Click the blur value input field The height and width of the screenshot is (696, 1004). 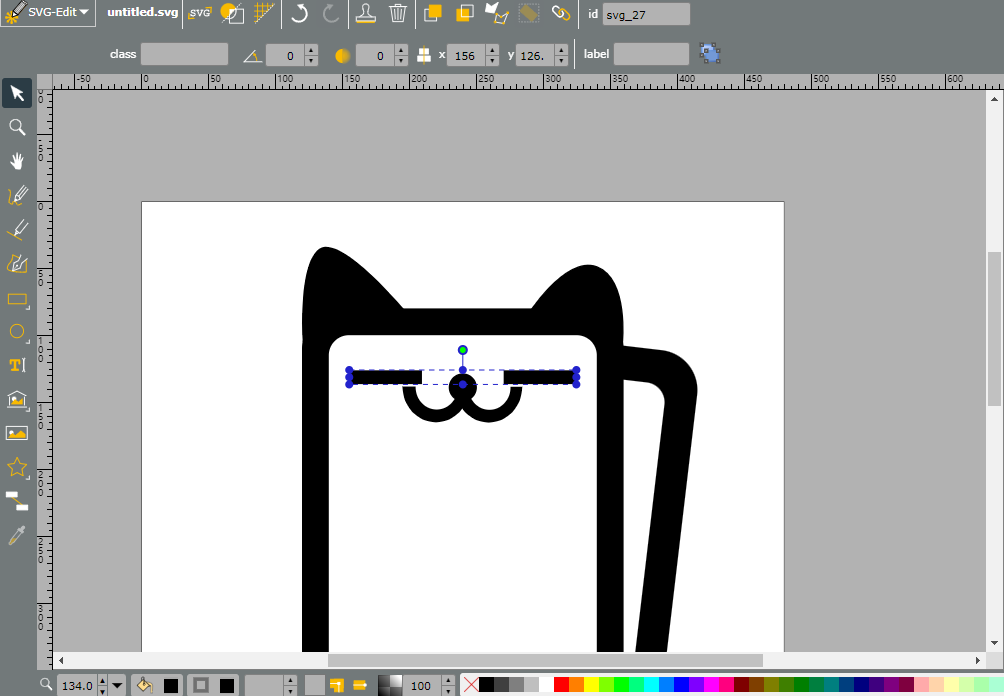click(x=375, y=56)
